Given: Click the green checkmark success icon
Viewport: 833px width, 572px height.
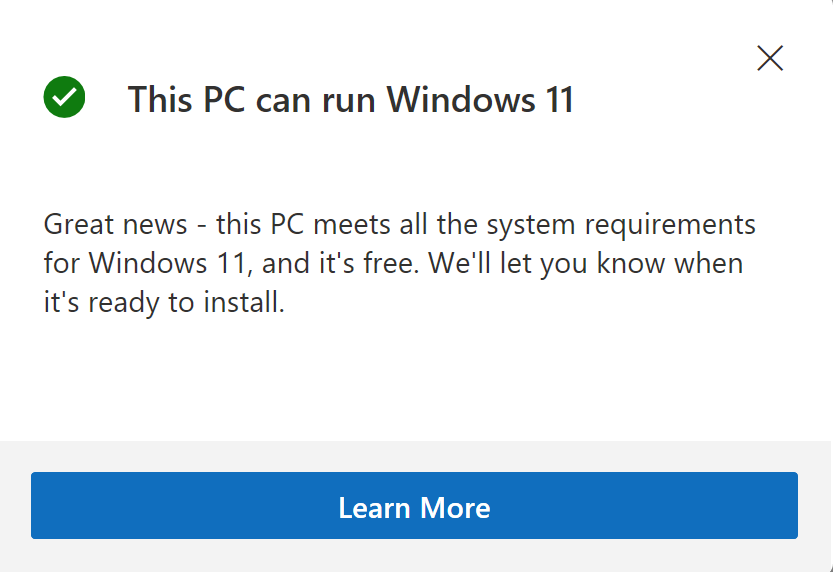Looking at the screenshot, I should [65, 98].
